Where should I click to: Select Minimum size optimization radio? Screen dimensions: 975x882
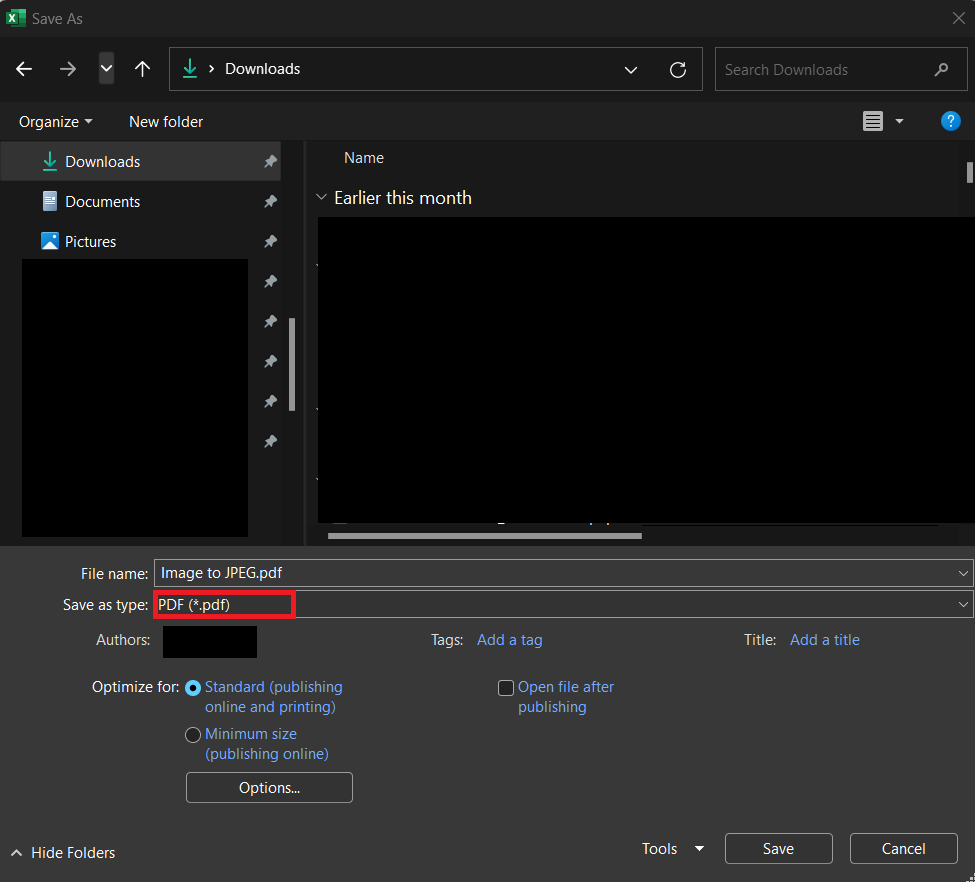pyautogui.click(x=193, y=735)
